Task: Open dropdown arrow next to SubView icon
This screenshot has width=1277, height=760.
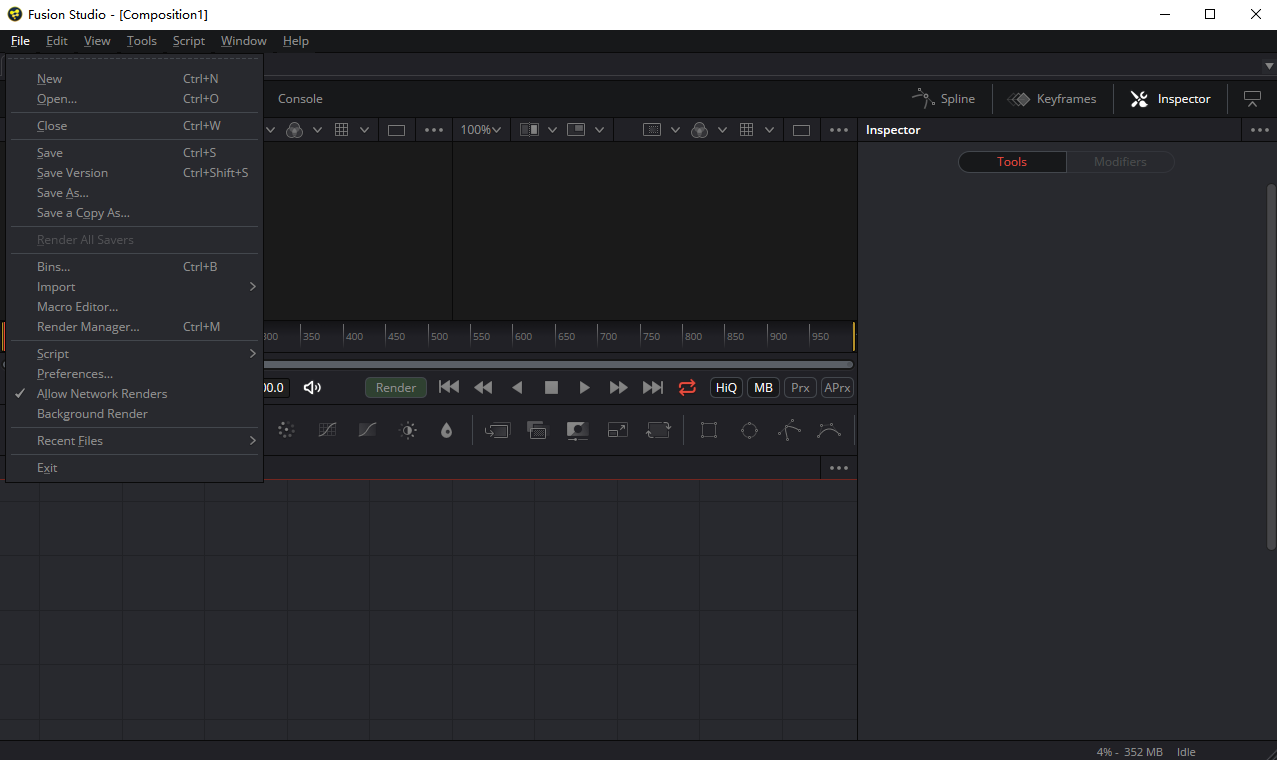Action: [x=599, y=130]
